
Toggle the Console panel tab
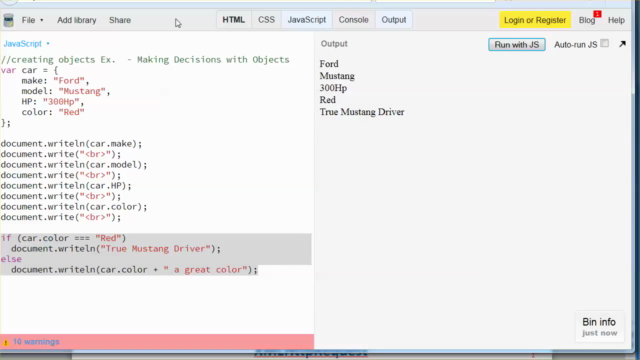(353, 20)
